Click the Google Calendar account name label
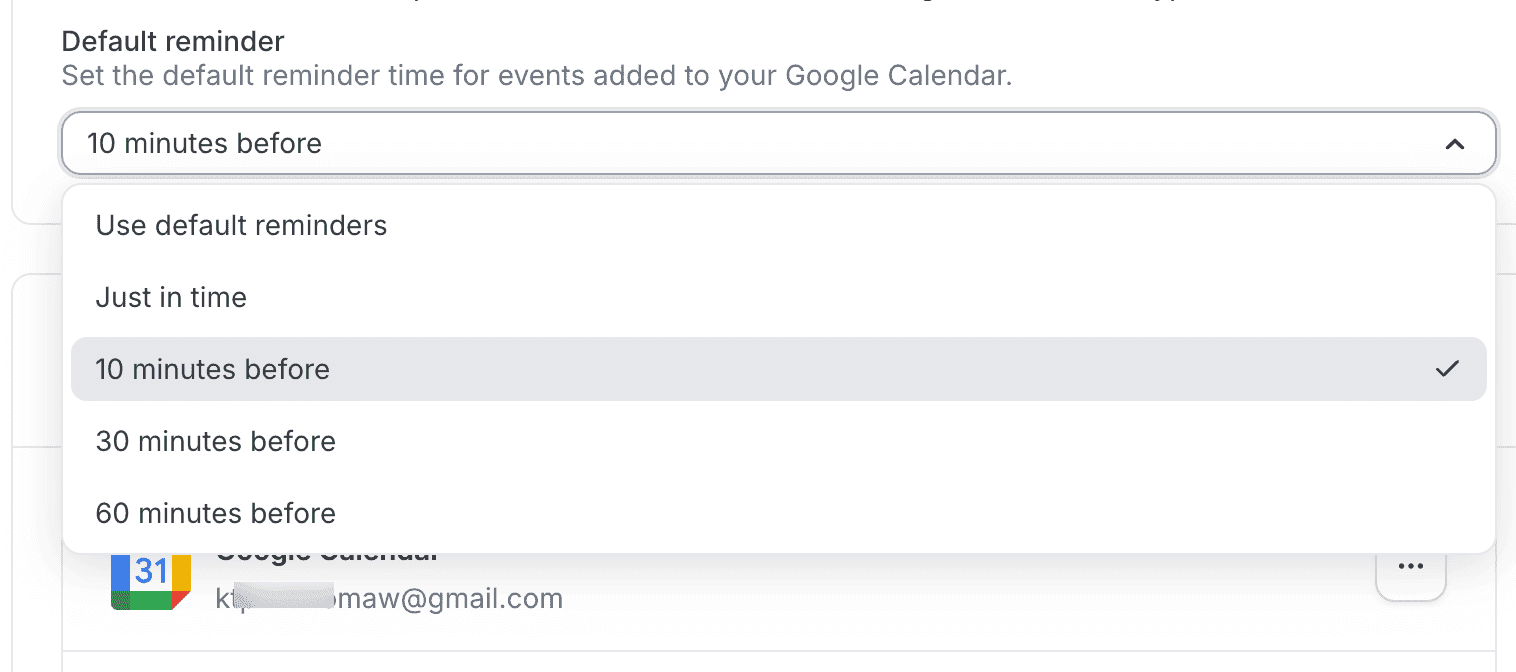1516x672 pixels. (x=325, y=551)
